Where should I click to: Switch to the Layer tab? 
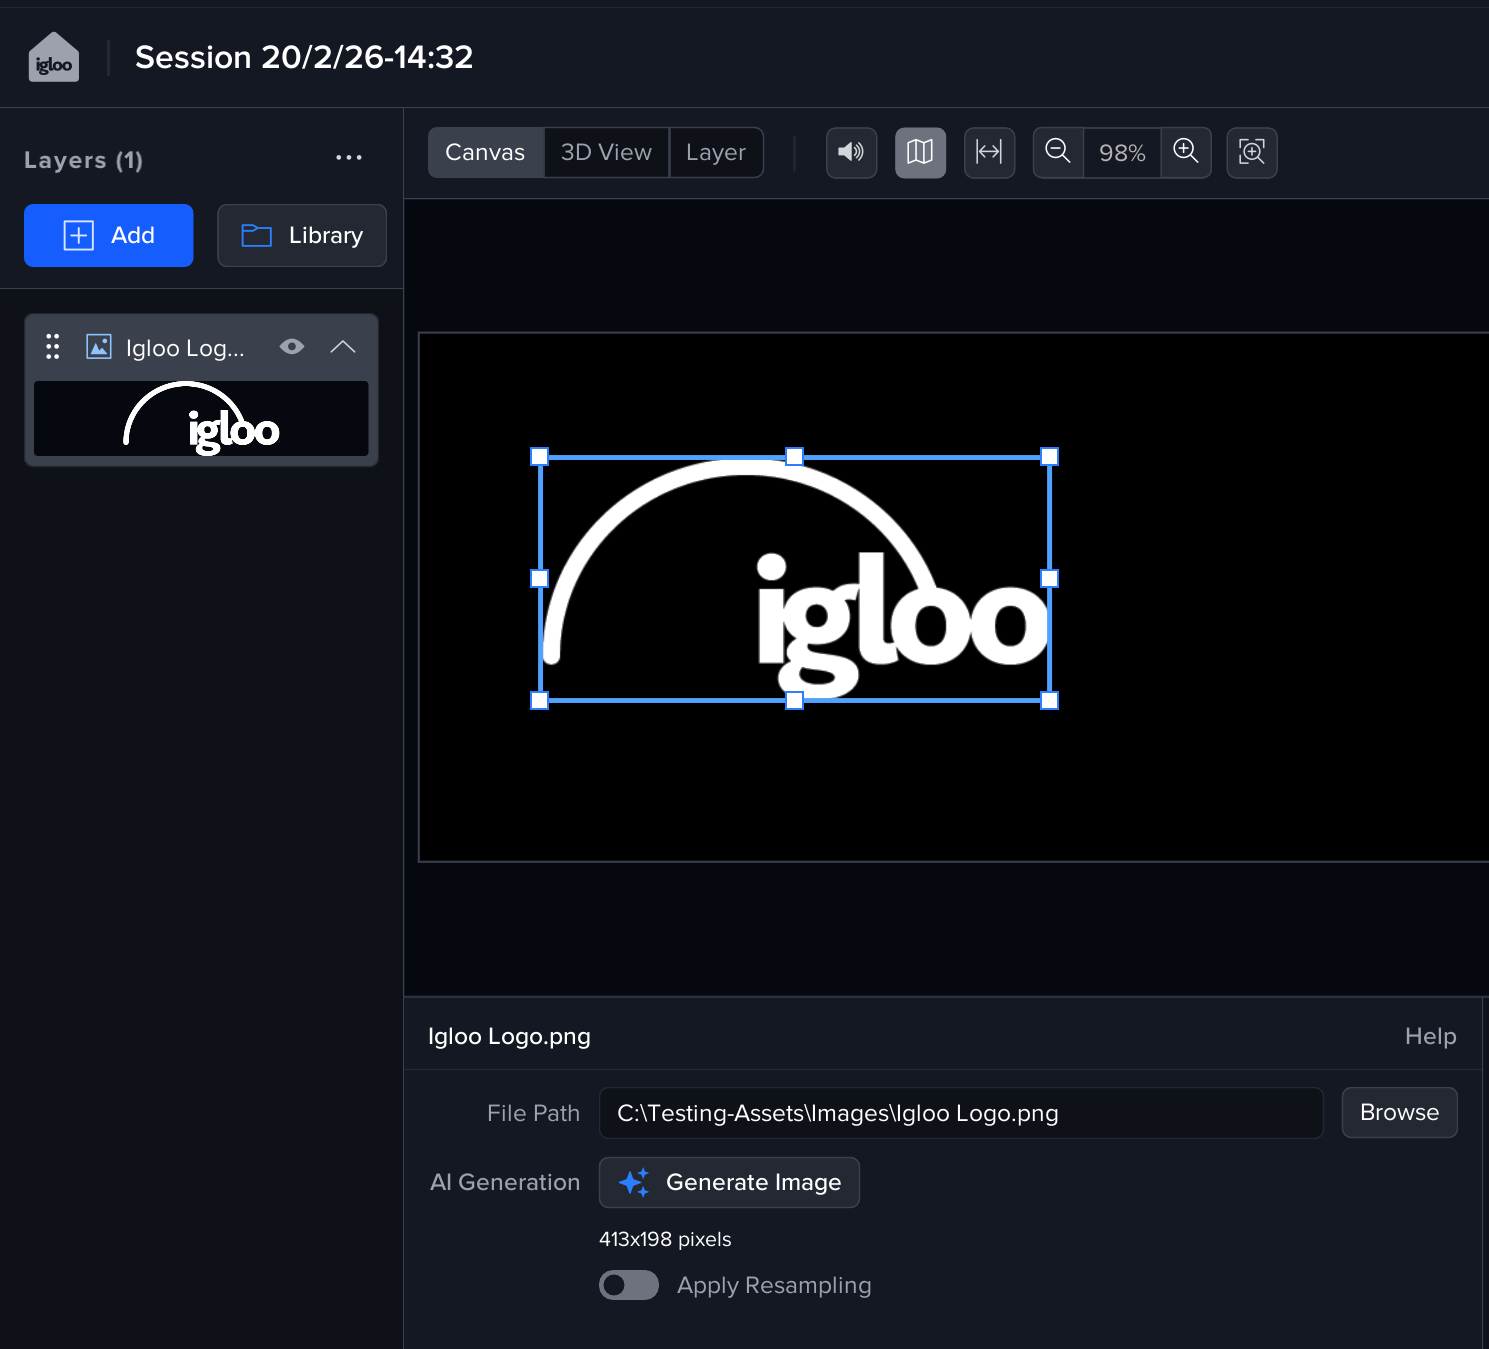coord(716,152)
